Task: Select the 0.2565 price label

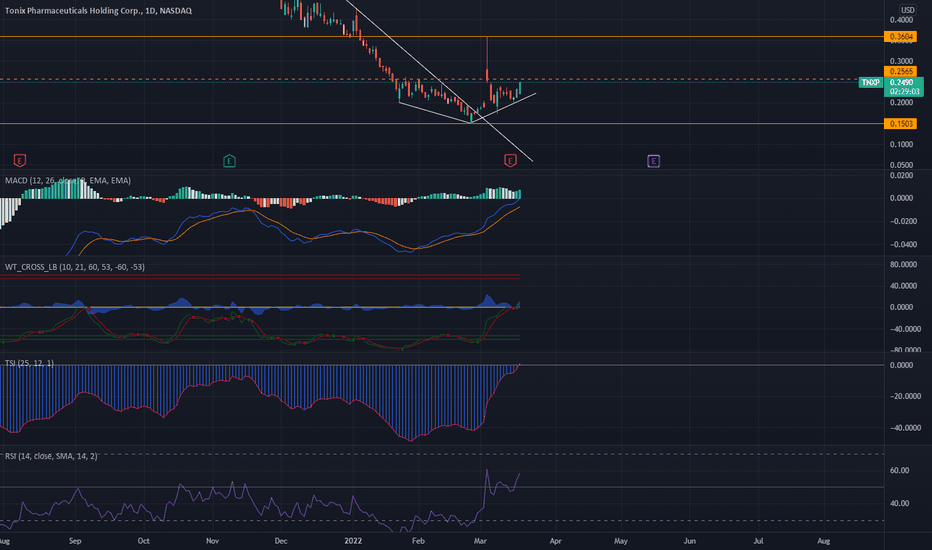Action: tap(900, 71)
